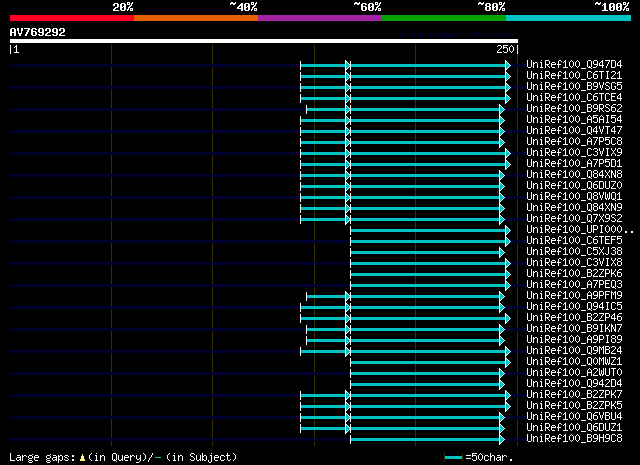This screenshot has height=465, width=640.
Task: Select the UniRef100_Q84XN9 label
Action: (574, 208)
